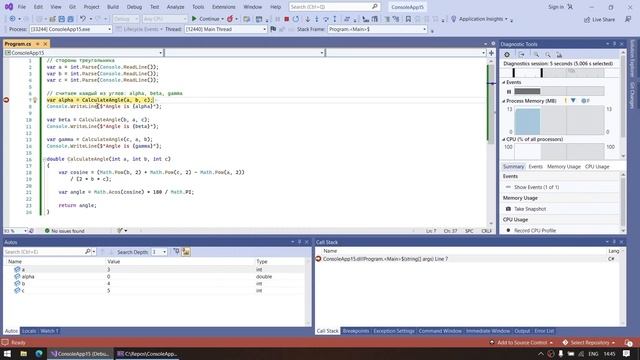Collapse the Events section in Diagnostic Tools

click(504, 82)
